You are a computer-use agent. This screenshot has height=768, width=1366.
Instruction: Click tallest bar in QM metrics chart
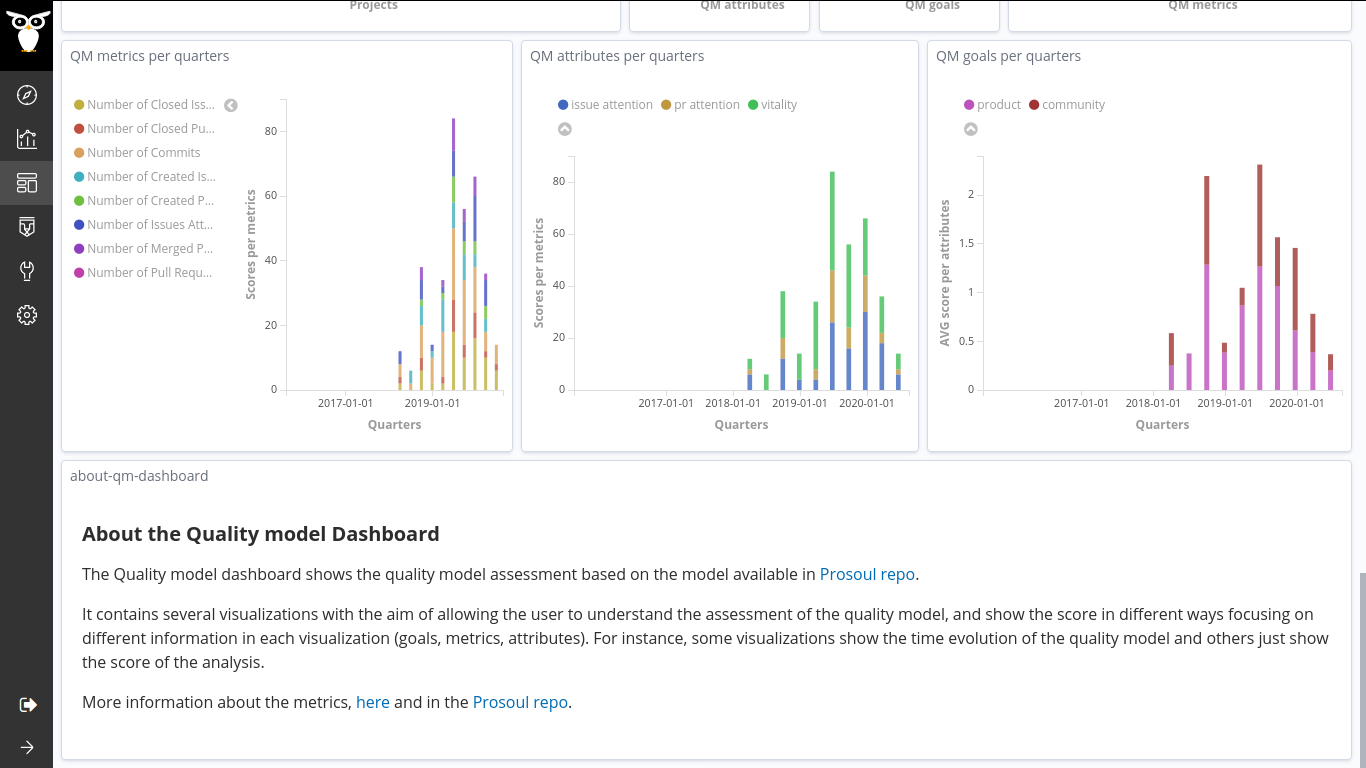click(x=453, y=254)
